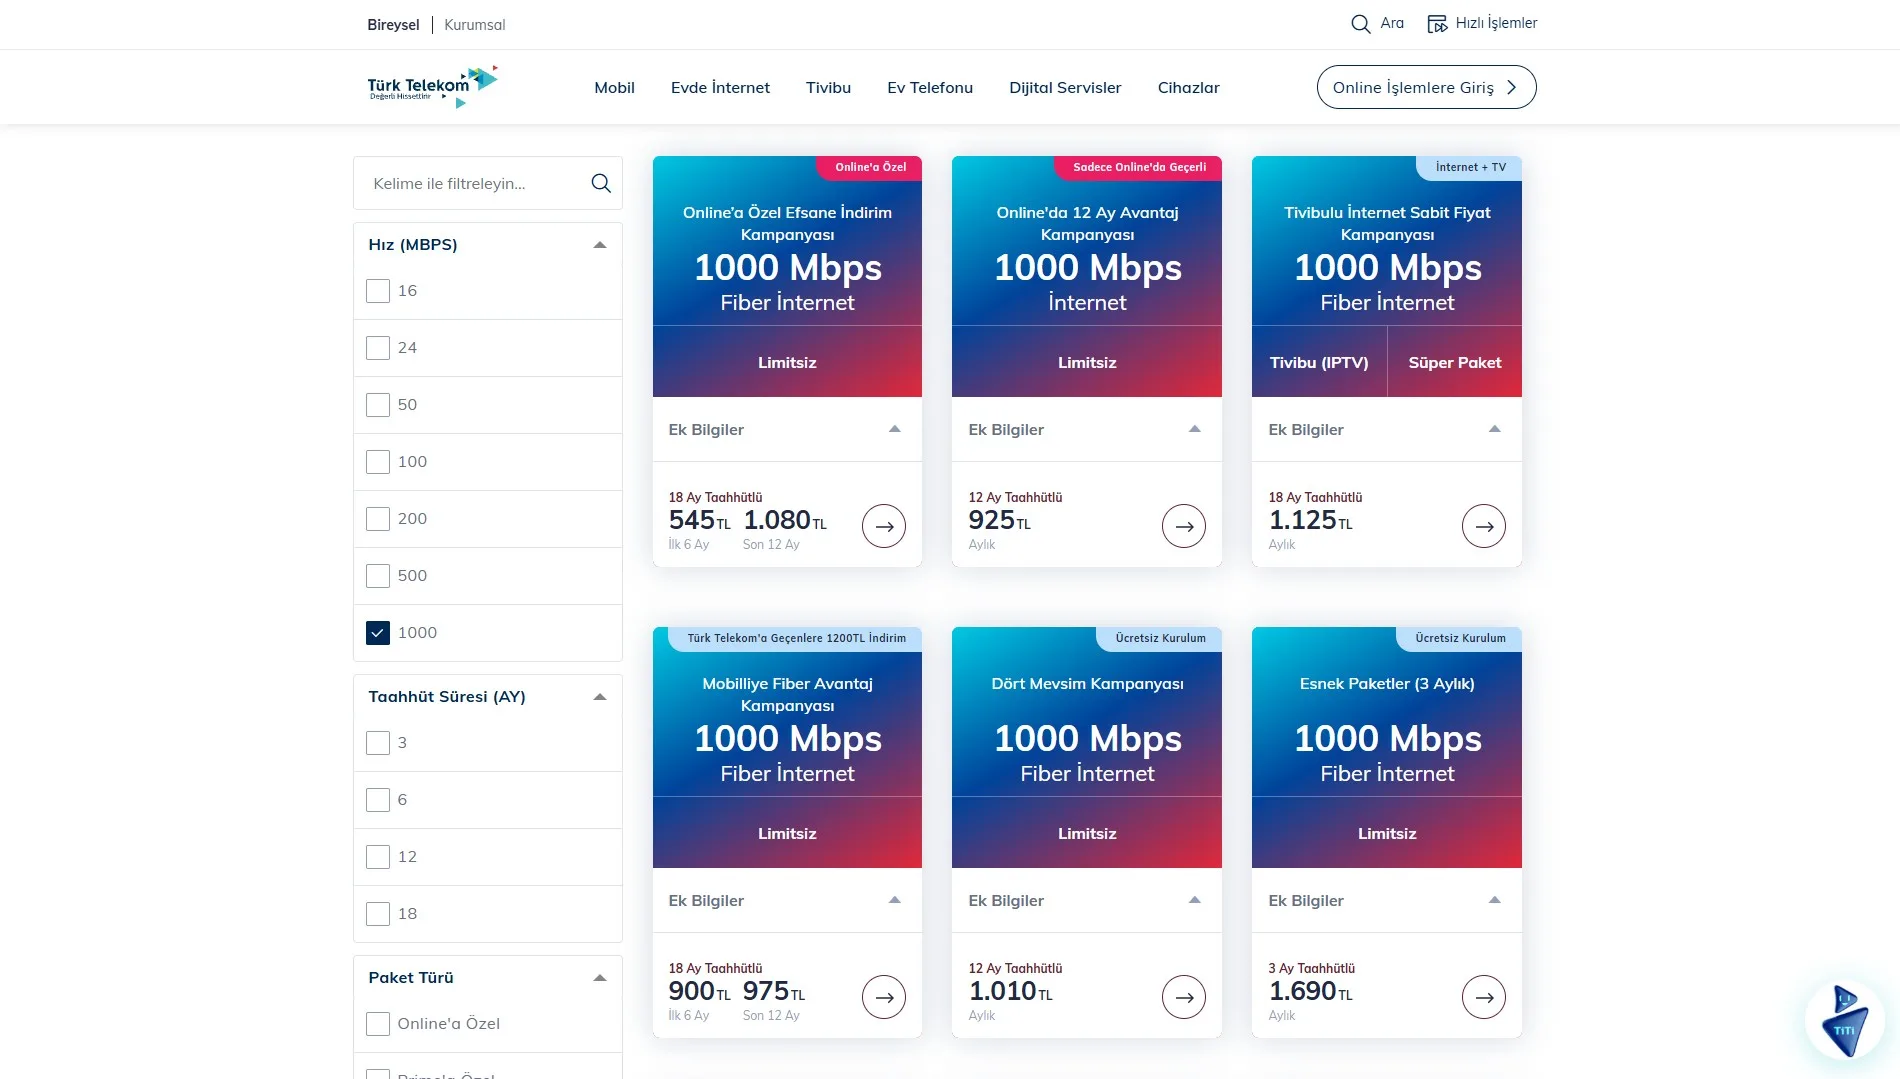Screen dimensions: 1900x1079
Task: Click the Tivibulu İnternet Sabit Fiyat Kampanyası title
Action: [x=1387, y=223]
